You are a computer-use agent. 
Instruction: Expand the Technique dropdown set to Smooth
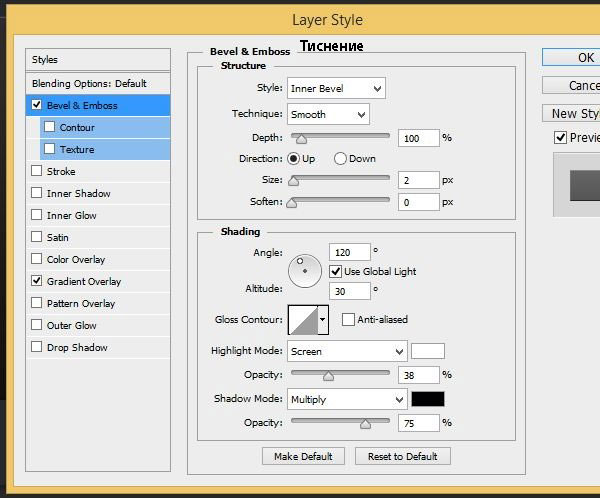pos(328,114)
